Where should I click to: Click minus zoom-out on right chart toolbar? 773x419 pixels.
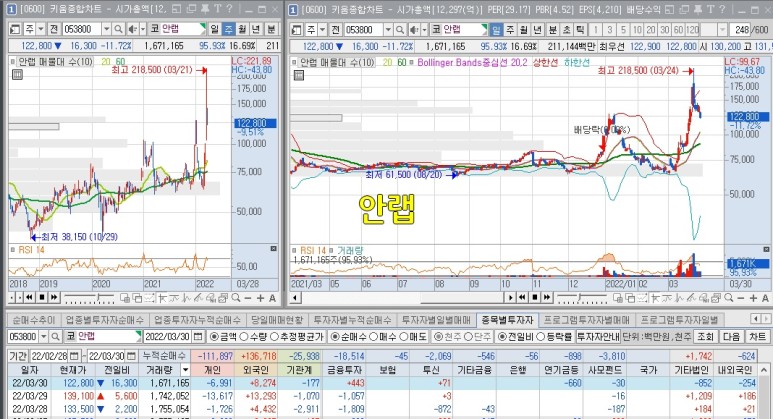pyautogui.click(x=741, y=298)
